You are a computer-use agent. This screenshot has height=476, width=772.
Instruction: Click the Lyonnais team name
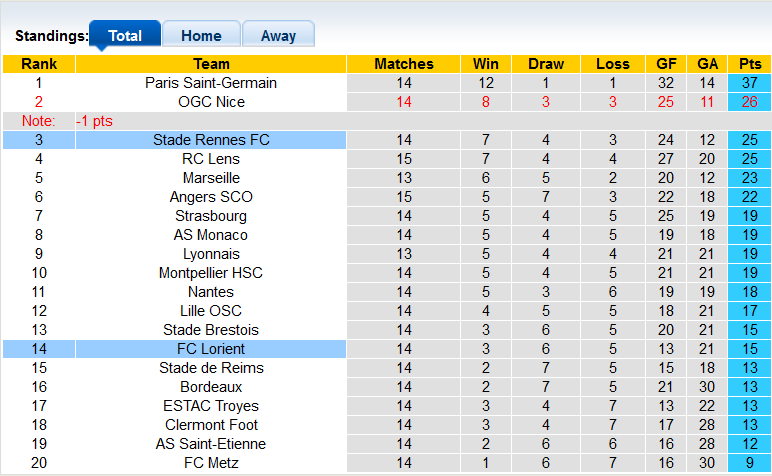click(211, 254)
